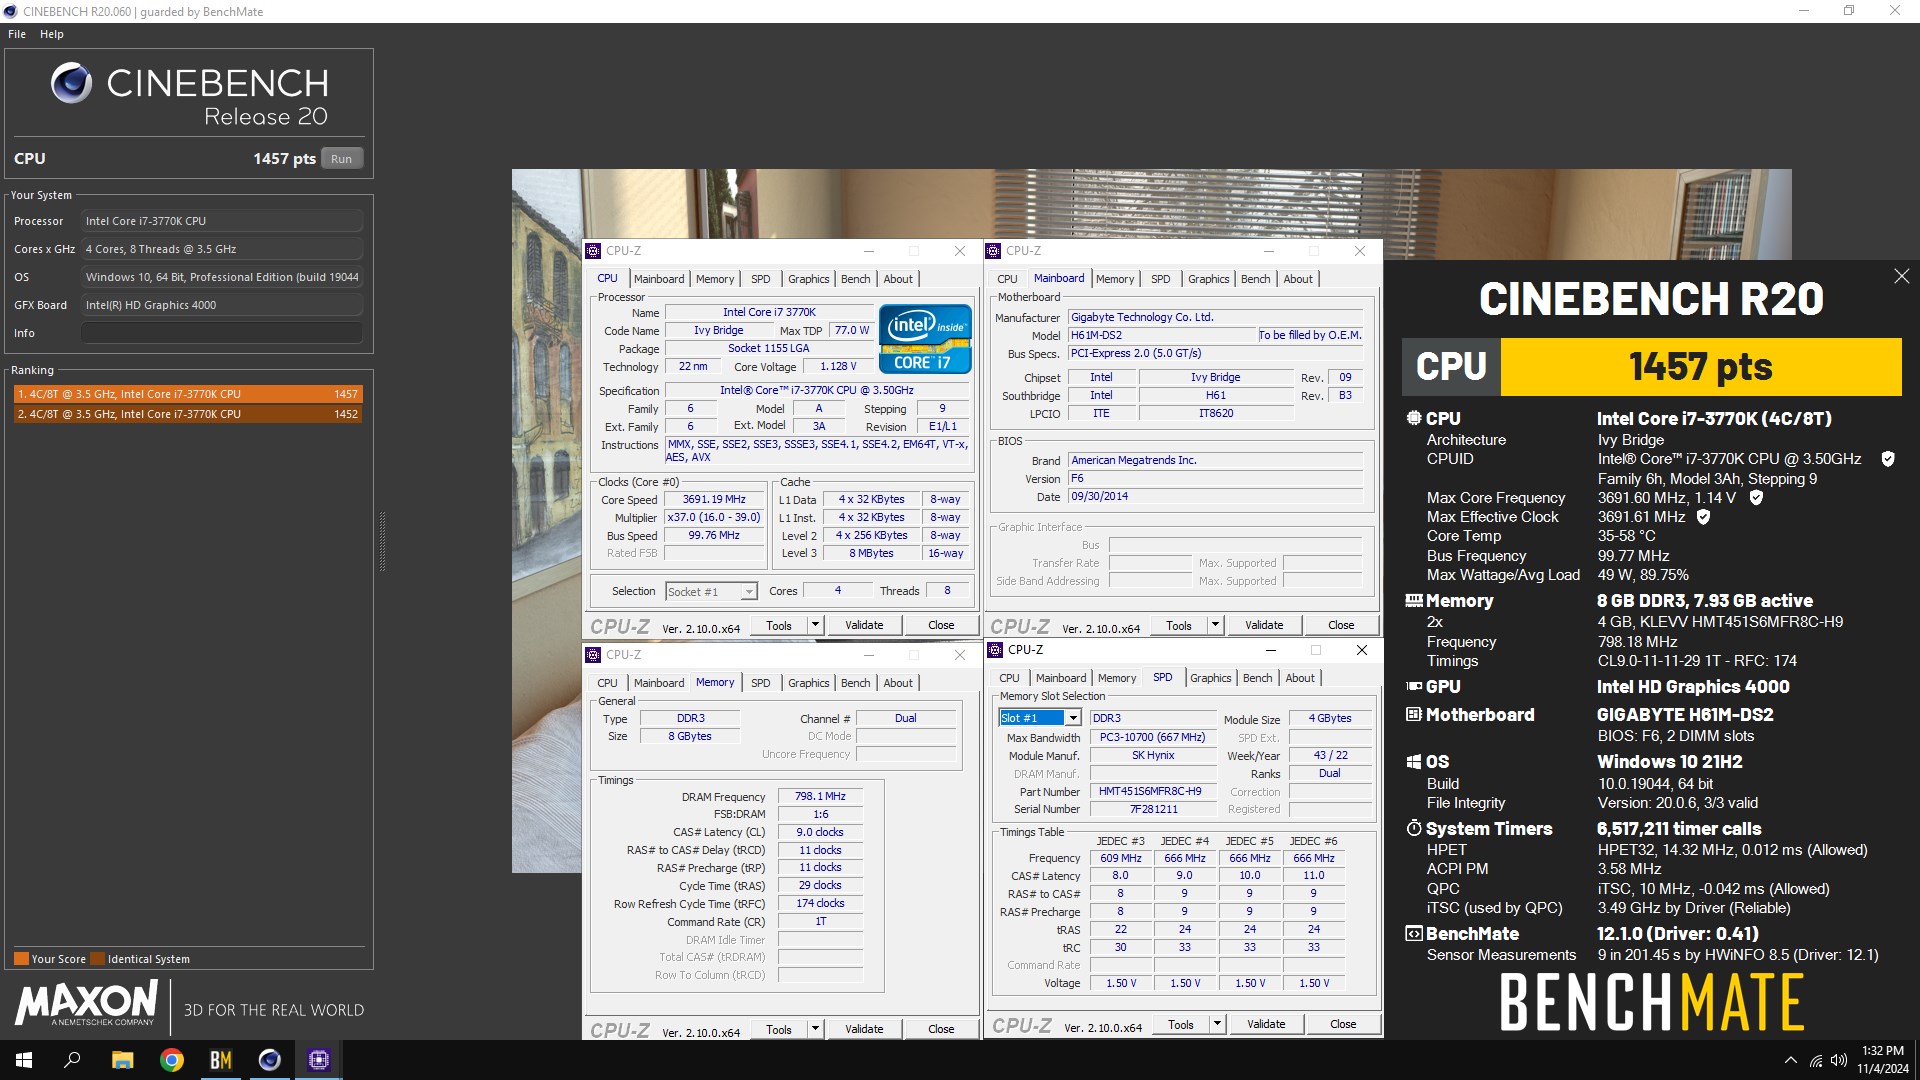This screenshot has height=1080, width=1920.
Task: Open network status tray icon
Action: pos(1816,1060)
